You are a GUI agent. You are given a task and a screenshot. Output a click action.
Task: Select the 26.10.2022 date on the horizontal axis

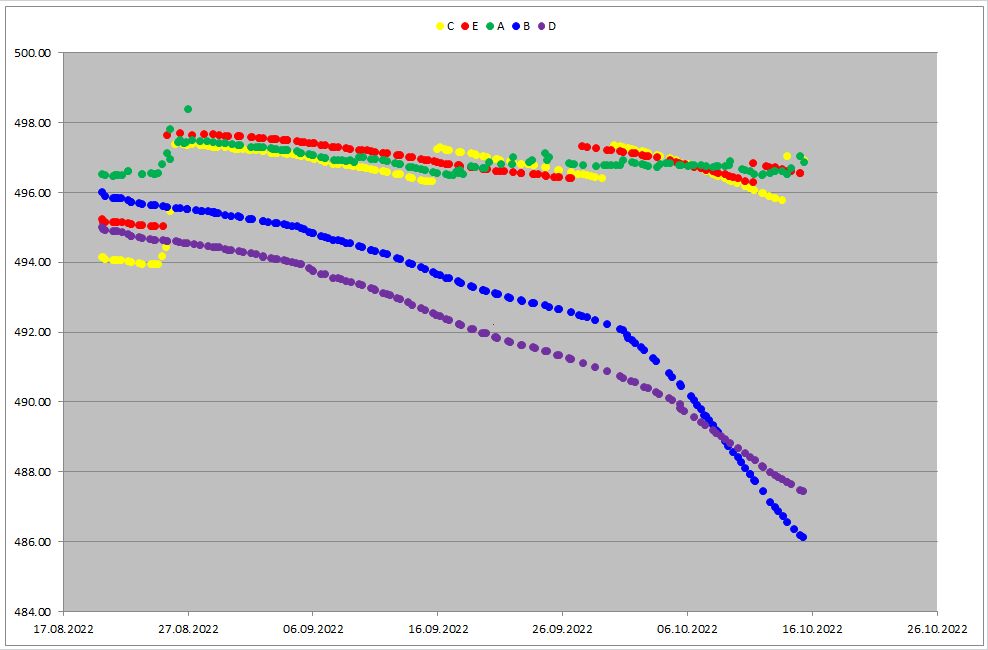(937, 630)
